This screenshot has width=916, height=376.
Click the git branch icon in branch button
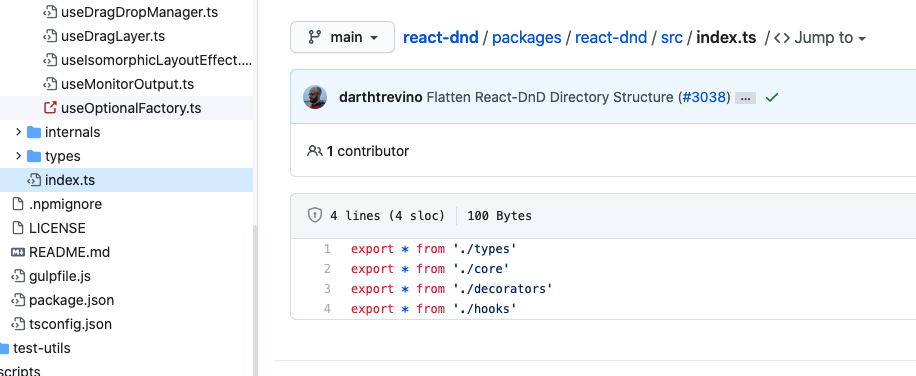click(314, 37)
